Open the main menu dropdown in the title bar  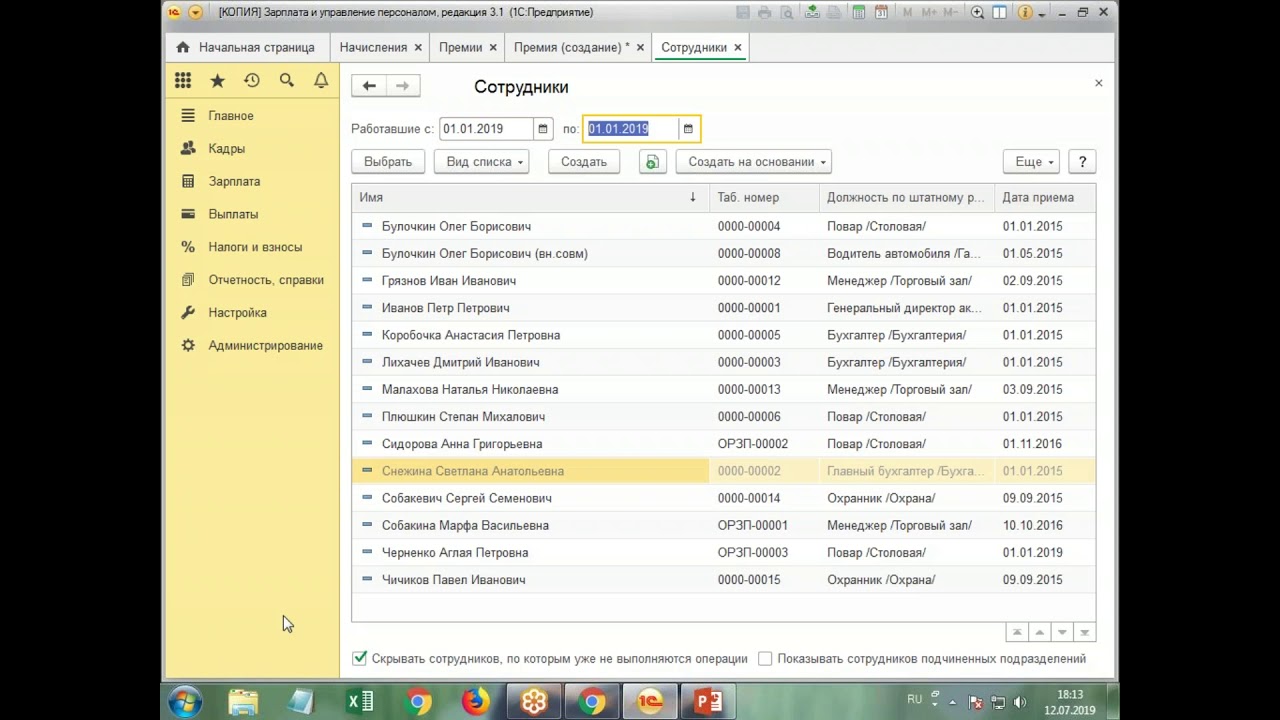pos(196,13)
